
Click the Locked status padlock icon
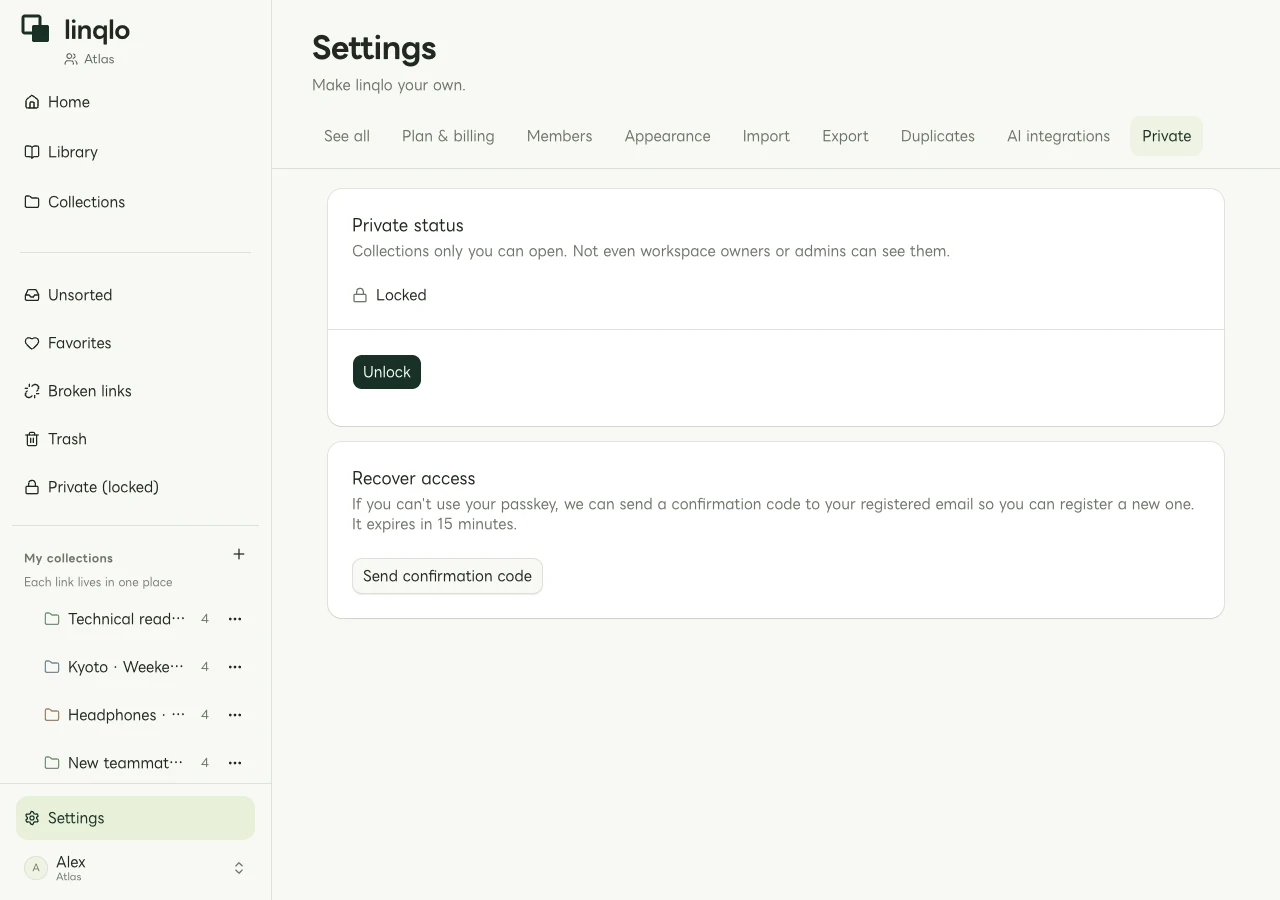(x=360, y=295)
